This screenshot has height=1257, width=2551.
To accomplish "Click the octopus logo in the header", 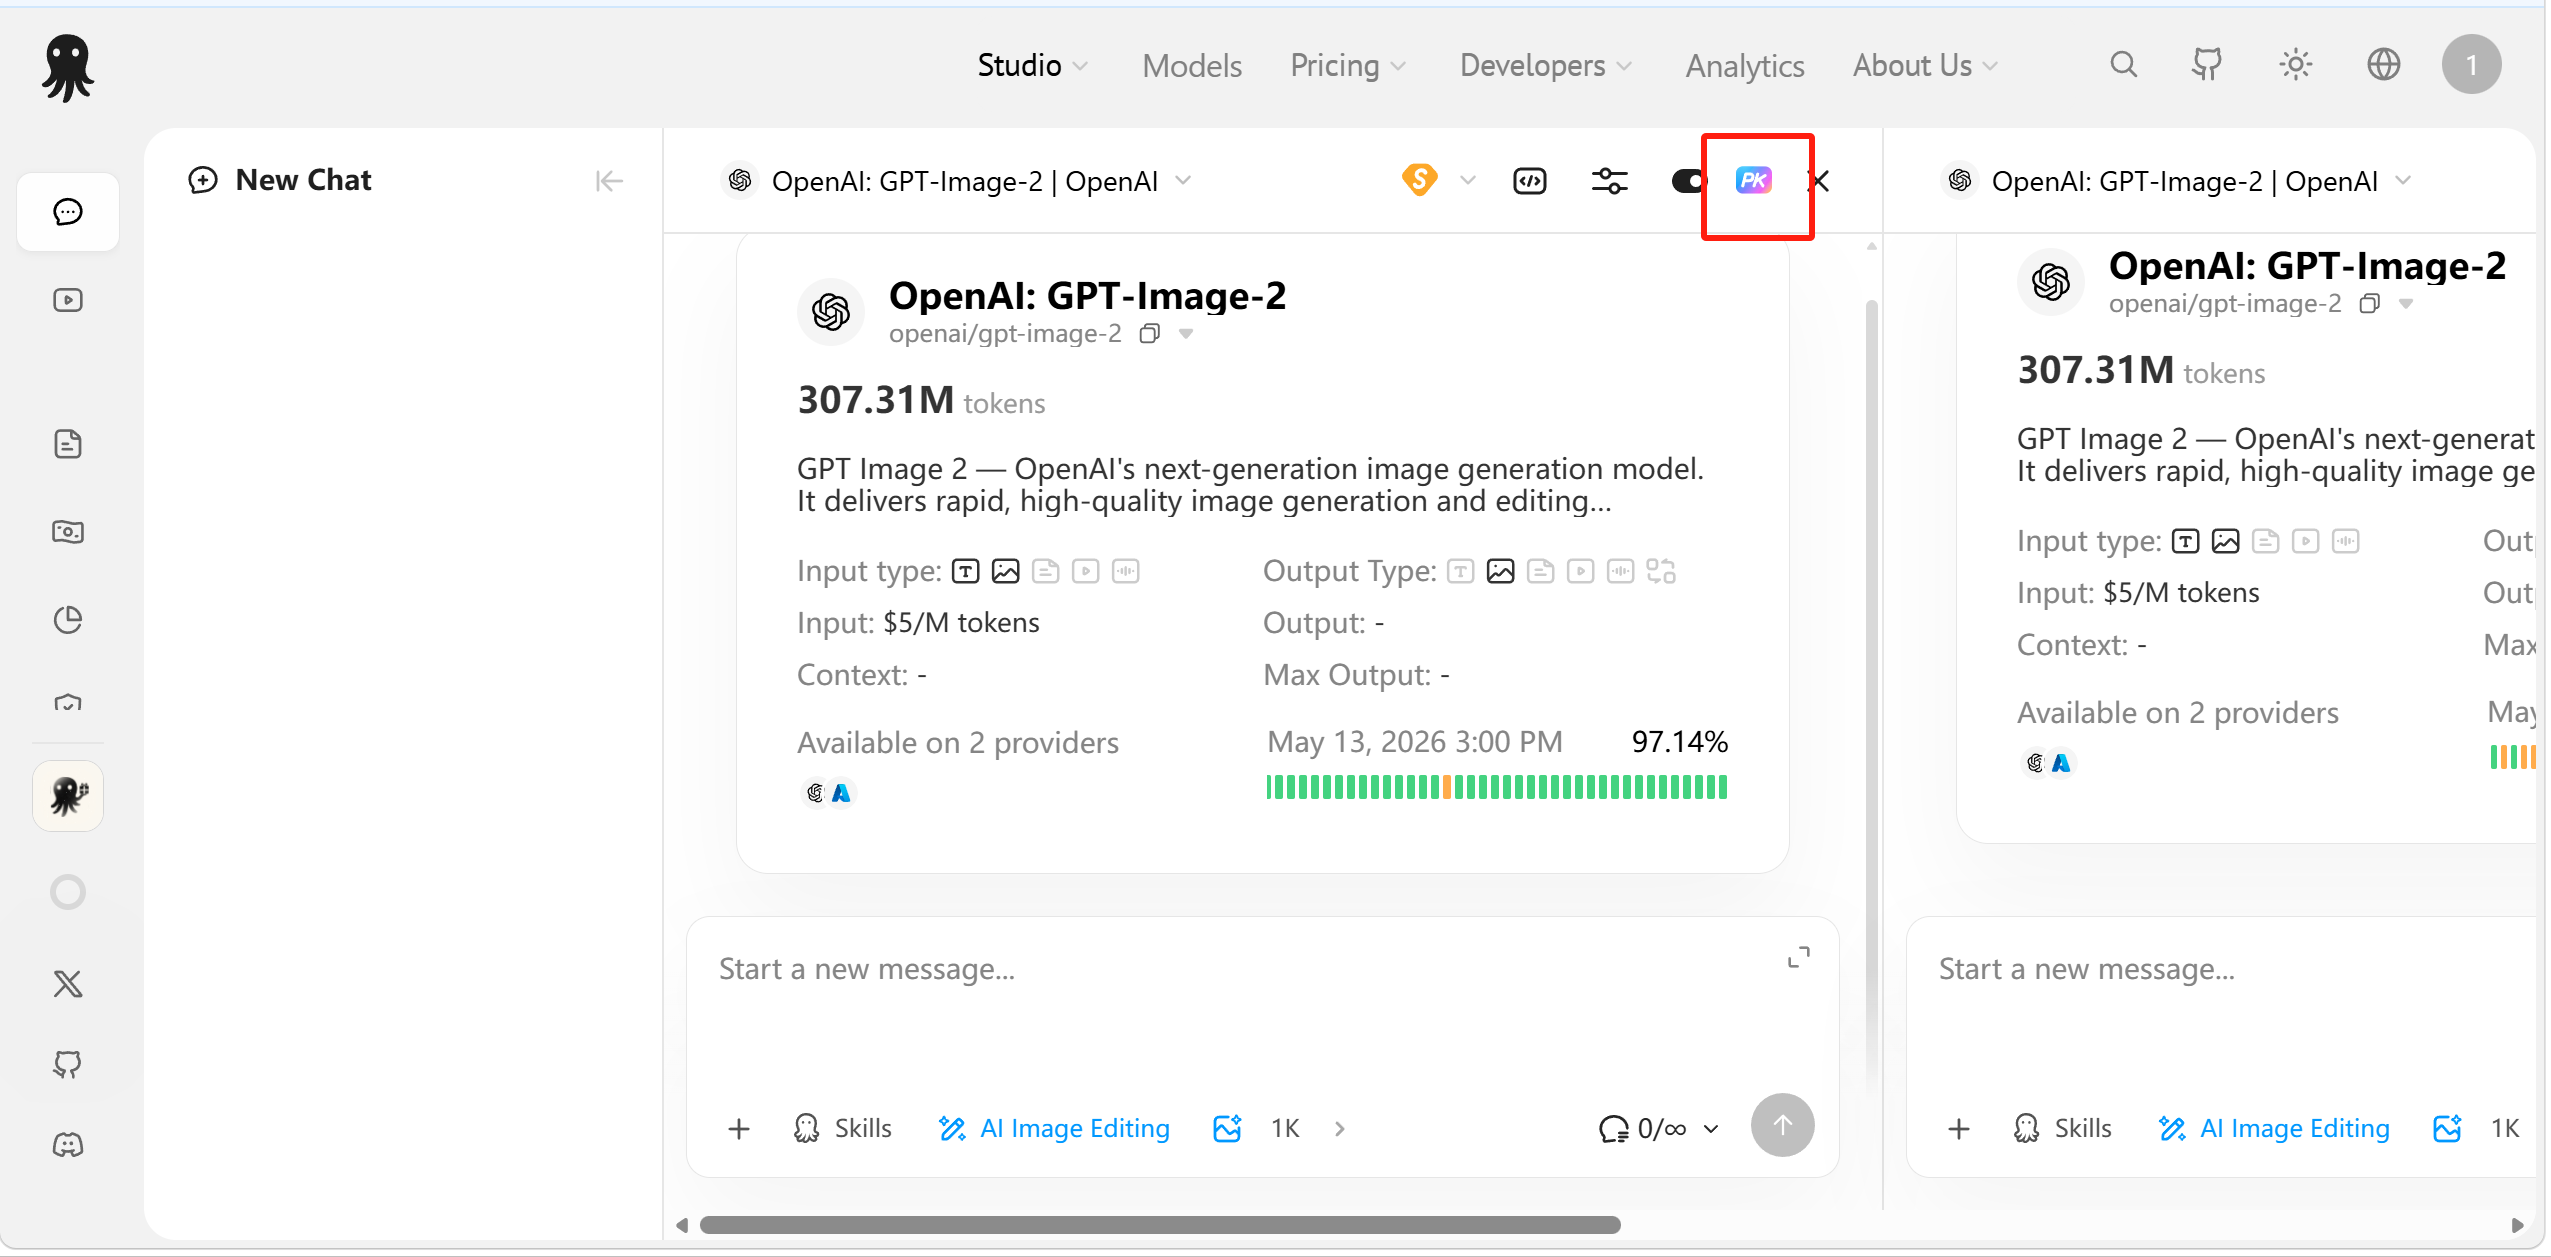I will click(x=68, y=67).
